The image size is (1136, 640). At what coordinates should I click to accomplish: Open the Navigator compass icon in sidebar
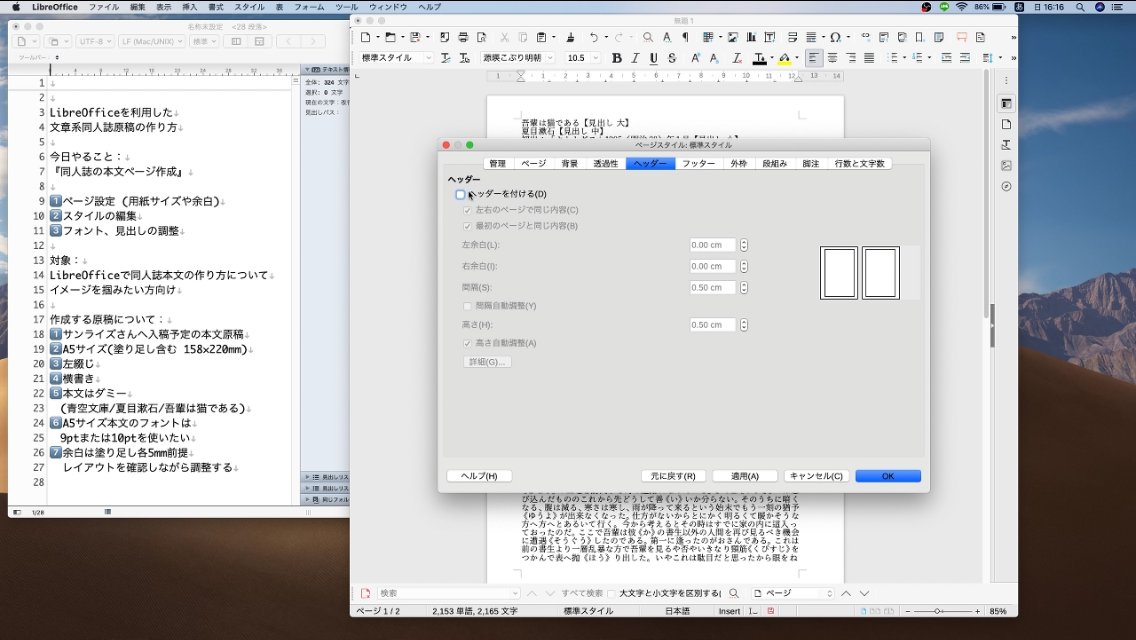1006,186
